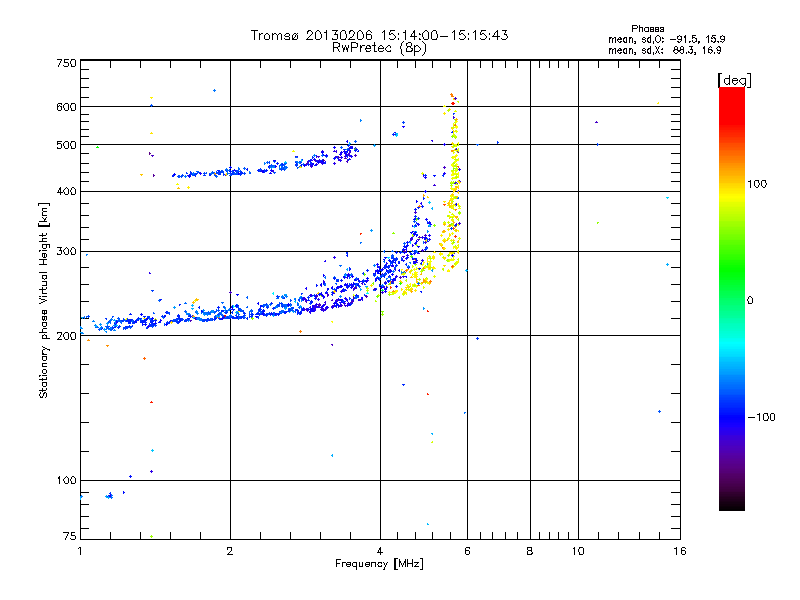800x600 pixels.
Task: Click the '200' y-axis tick label
Action: click(66, 336)
